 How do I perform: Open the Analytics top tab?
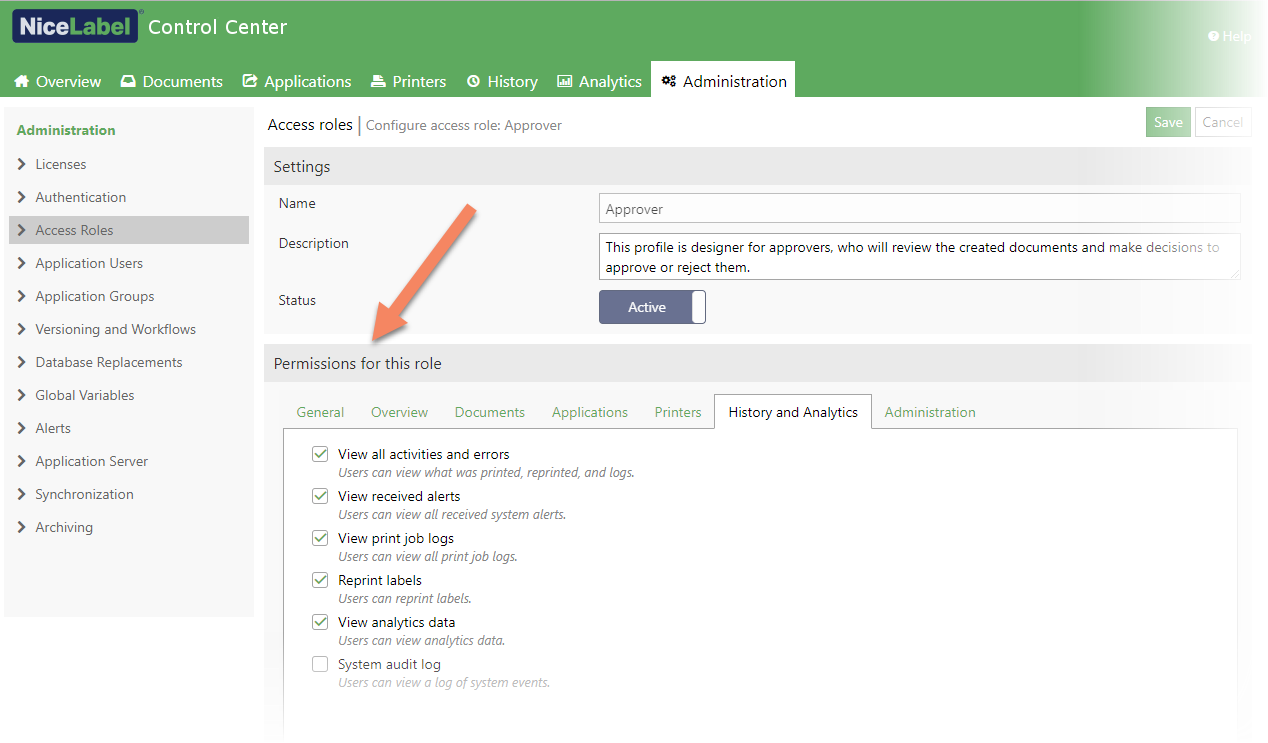[x=599, y=81]
